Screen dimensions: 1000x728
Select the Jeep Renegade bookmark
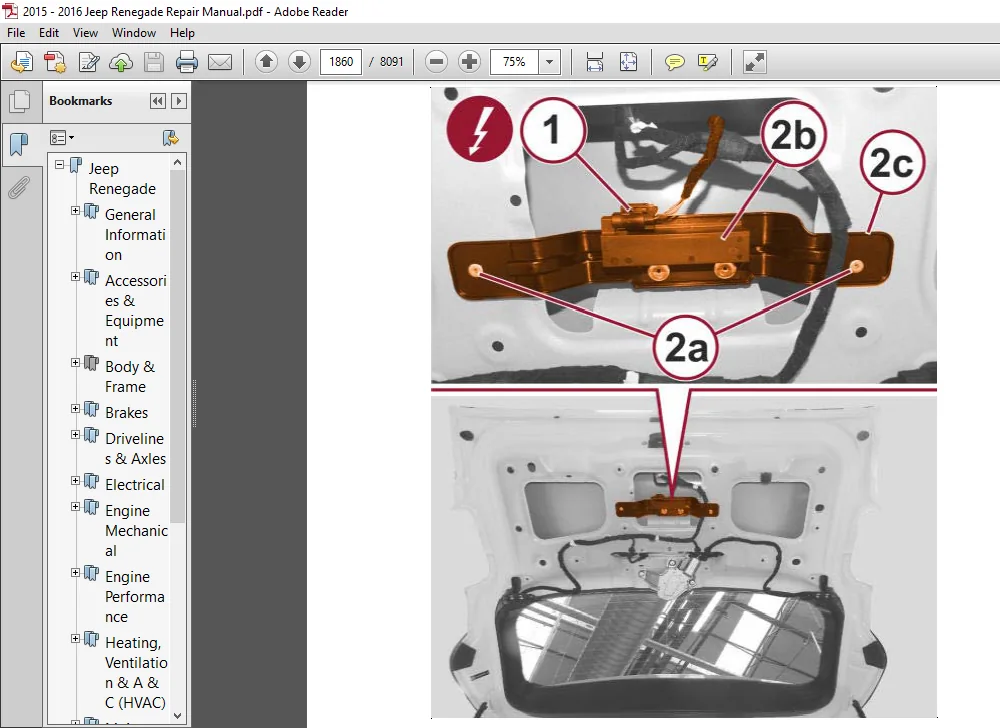tap(122, 178)
